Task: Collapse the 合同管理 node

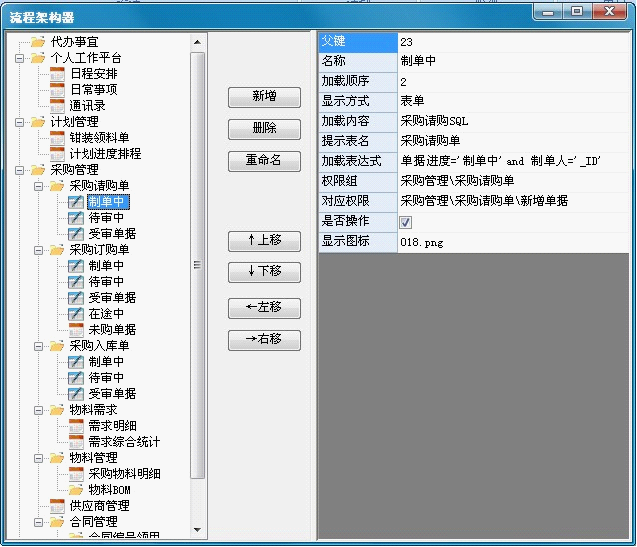Action: click(38, 522)
